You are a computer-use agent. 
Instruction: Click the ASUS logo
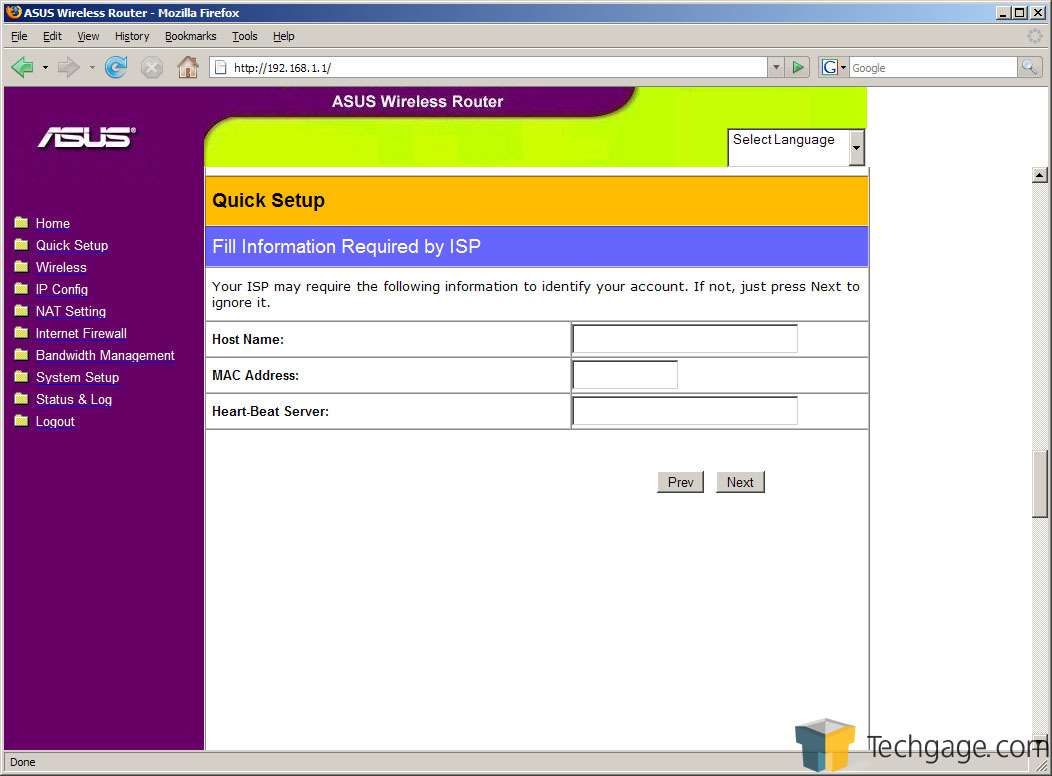point(87,137)
